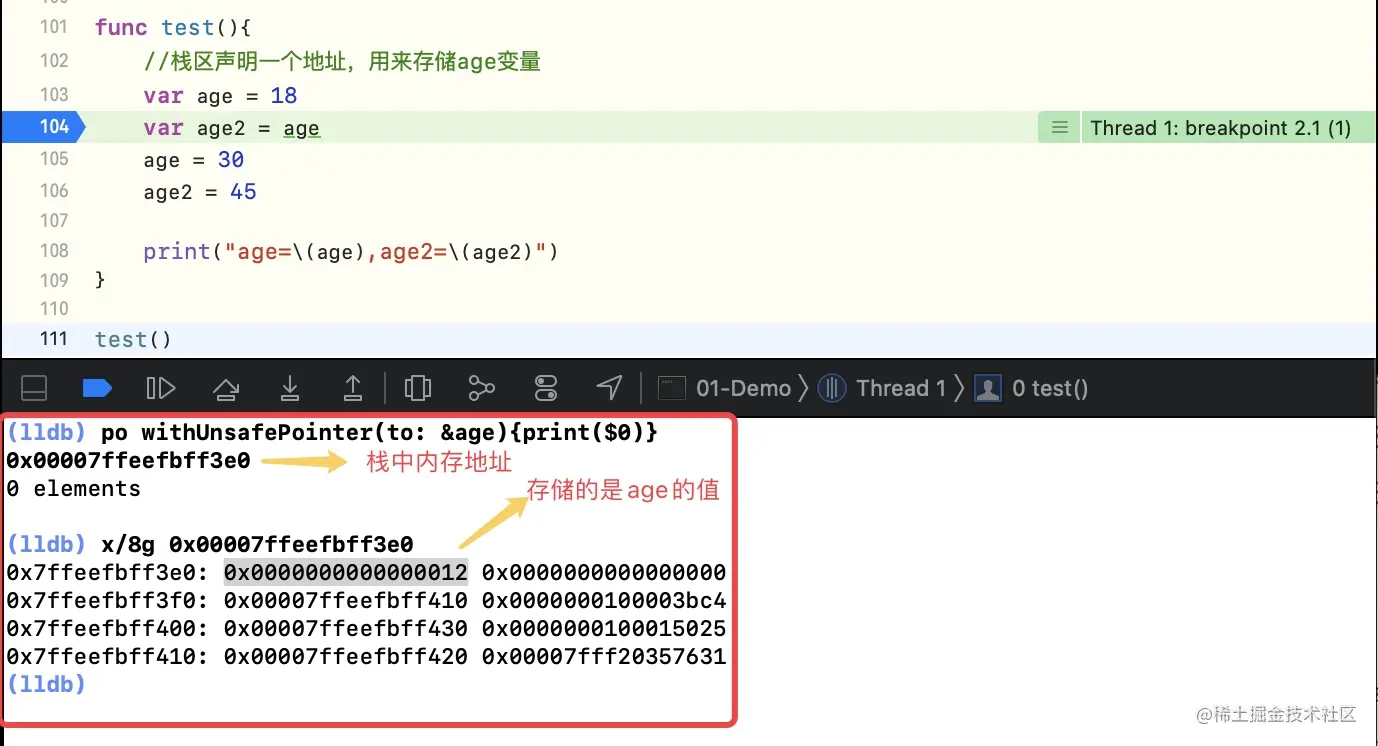The image size is (1378, 746).
Task: Click the 'test()' call on line 111
Action: click(133, 339)
